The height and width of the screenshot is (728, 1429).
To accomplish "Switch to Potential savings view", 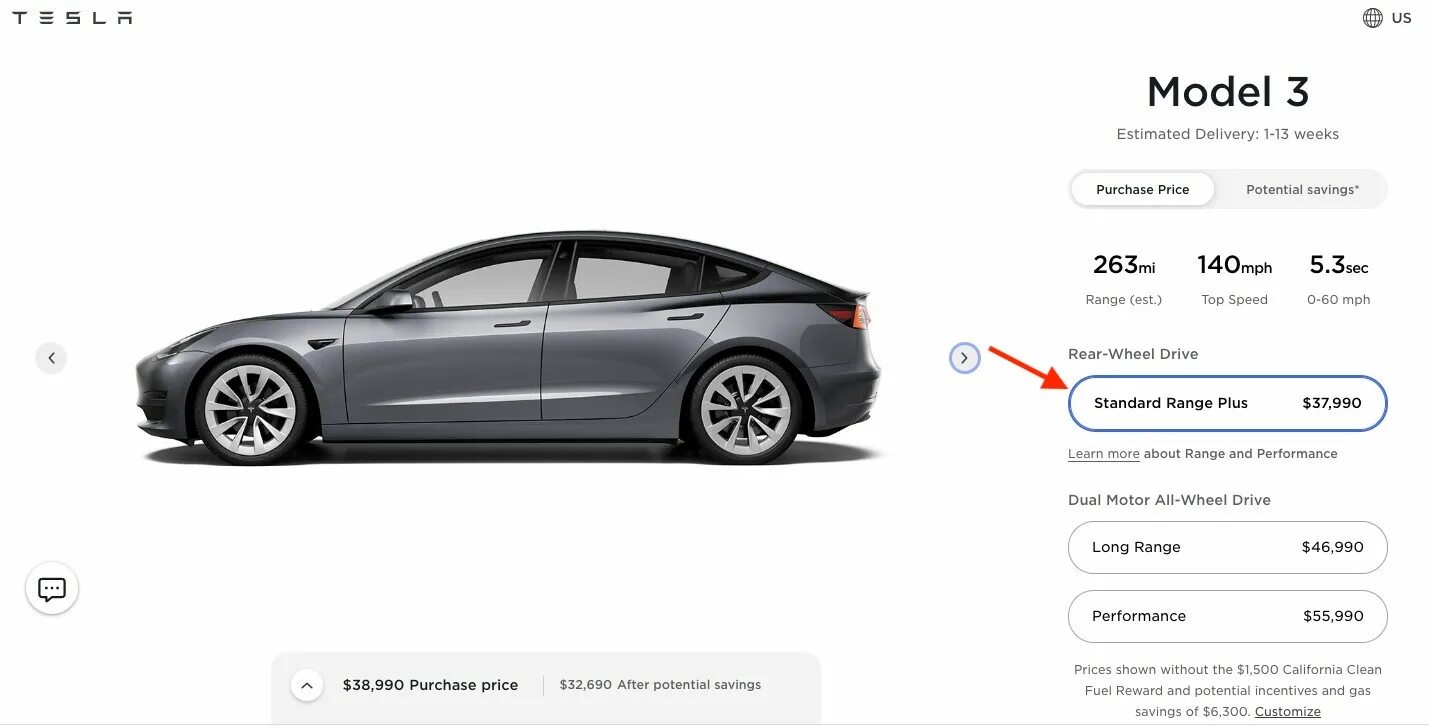I will click(x=1302, y=189).
